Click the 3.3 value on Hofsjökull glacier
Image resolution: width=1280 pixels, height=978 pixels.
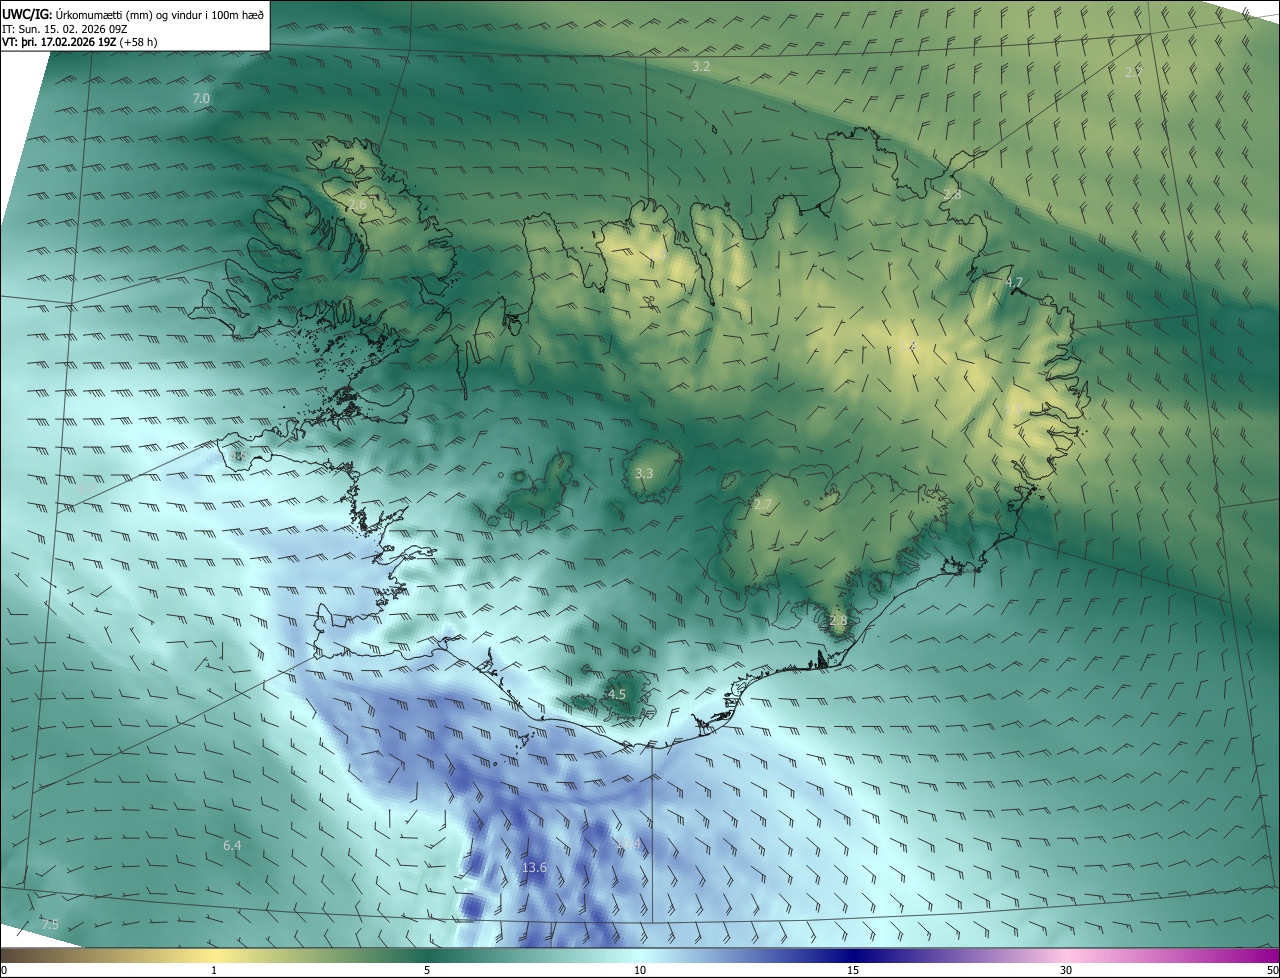click(x=644, y=473)
